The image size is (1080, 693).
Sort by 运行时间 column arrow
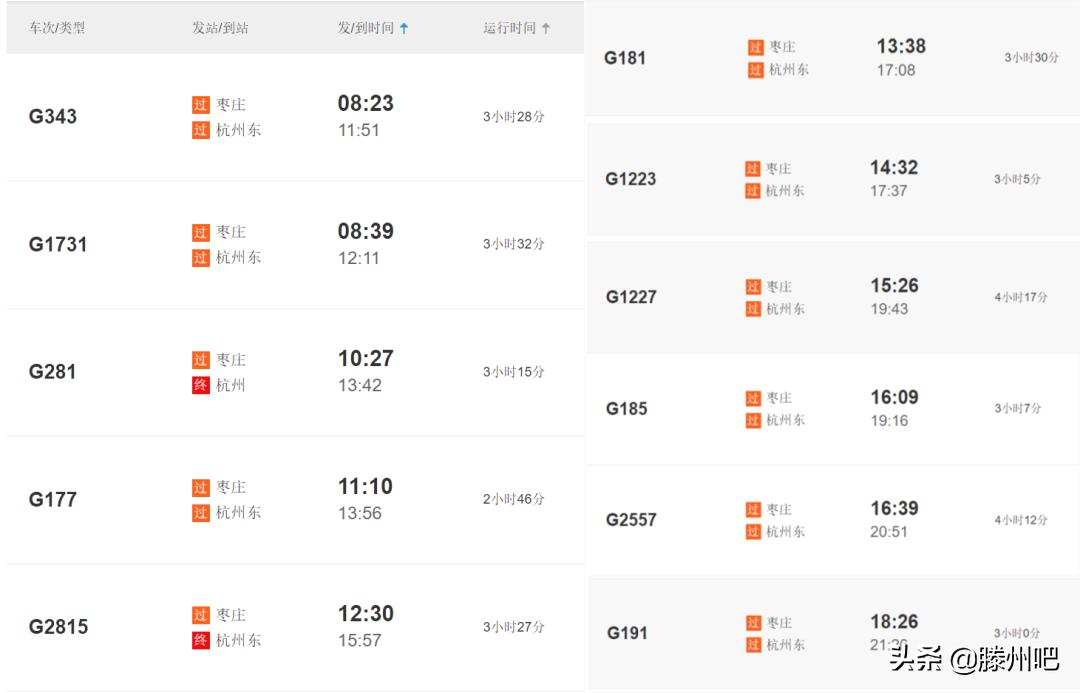point(545,28)
